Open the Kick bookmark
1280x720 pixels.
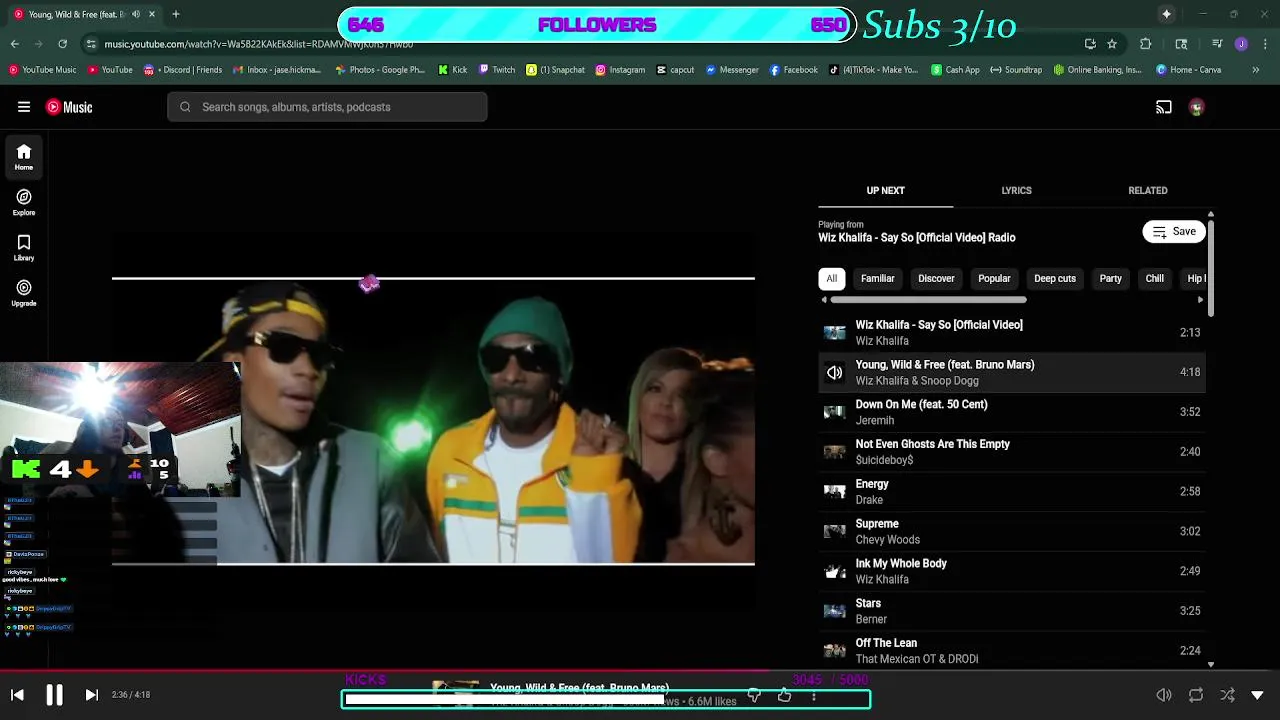pyautogui.click(x=453, y=70)
